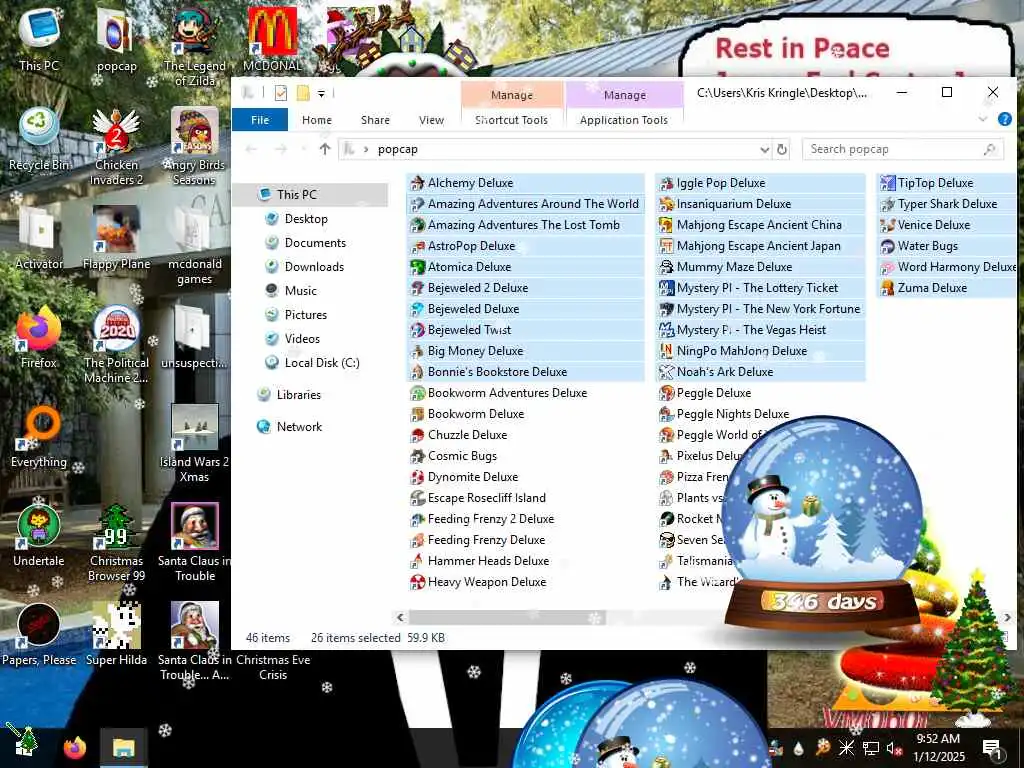This screenshot has width=1024, height=768.
Task: Select Chicken Invaders 2 desktop icon
Action: point(116,148)
